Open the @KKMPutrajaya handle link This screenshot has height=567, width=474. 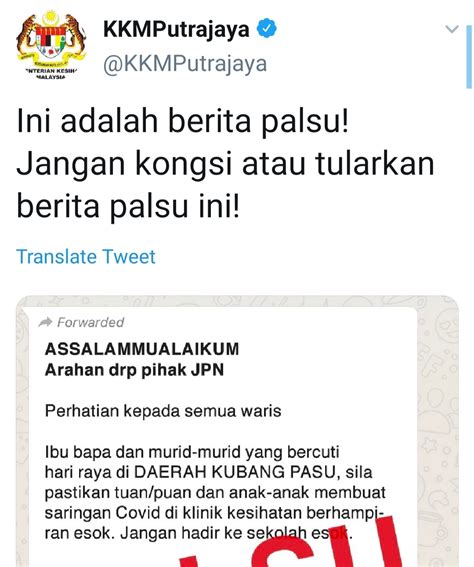coord(185,64)
